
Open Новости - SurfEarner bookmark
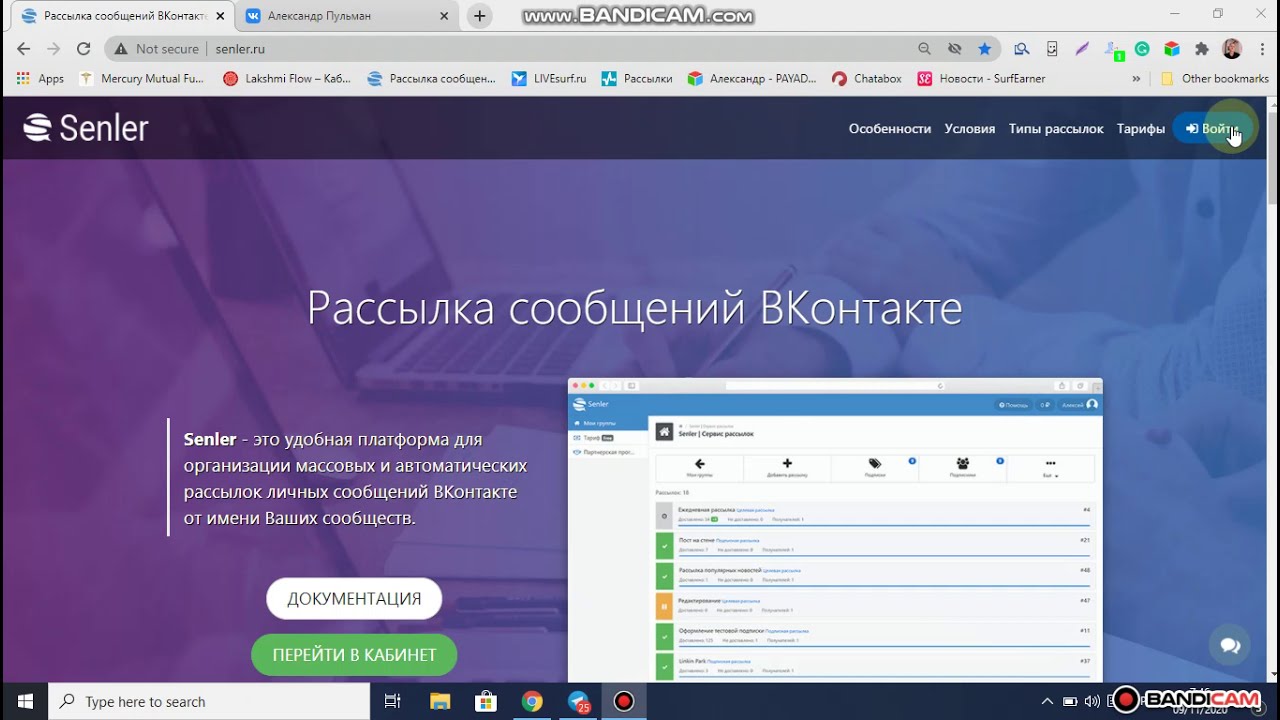(x=982, y=78)
